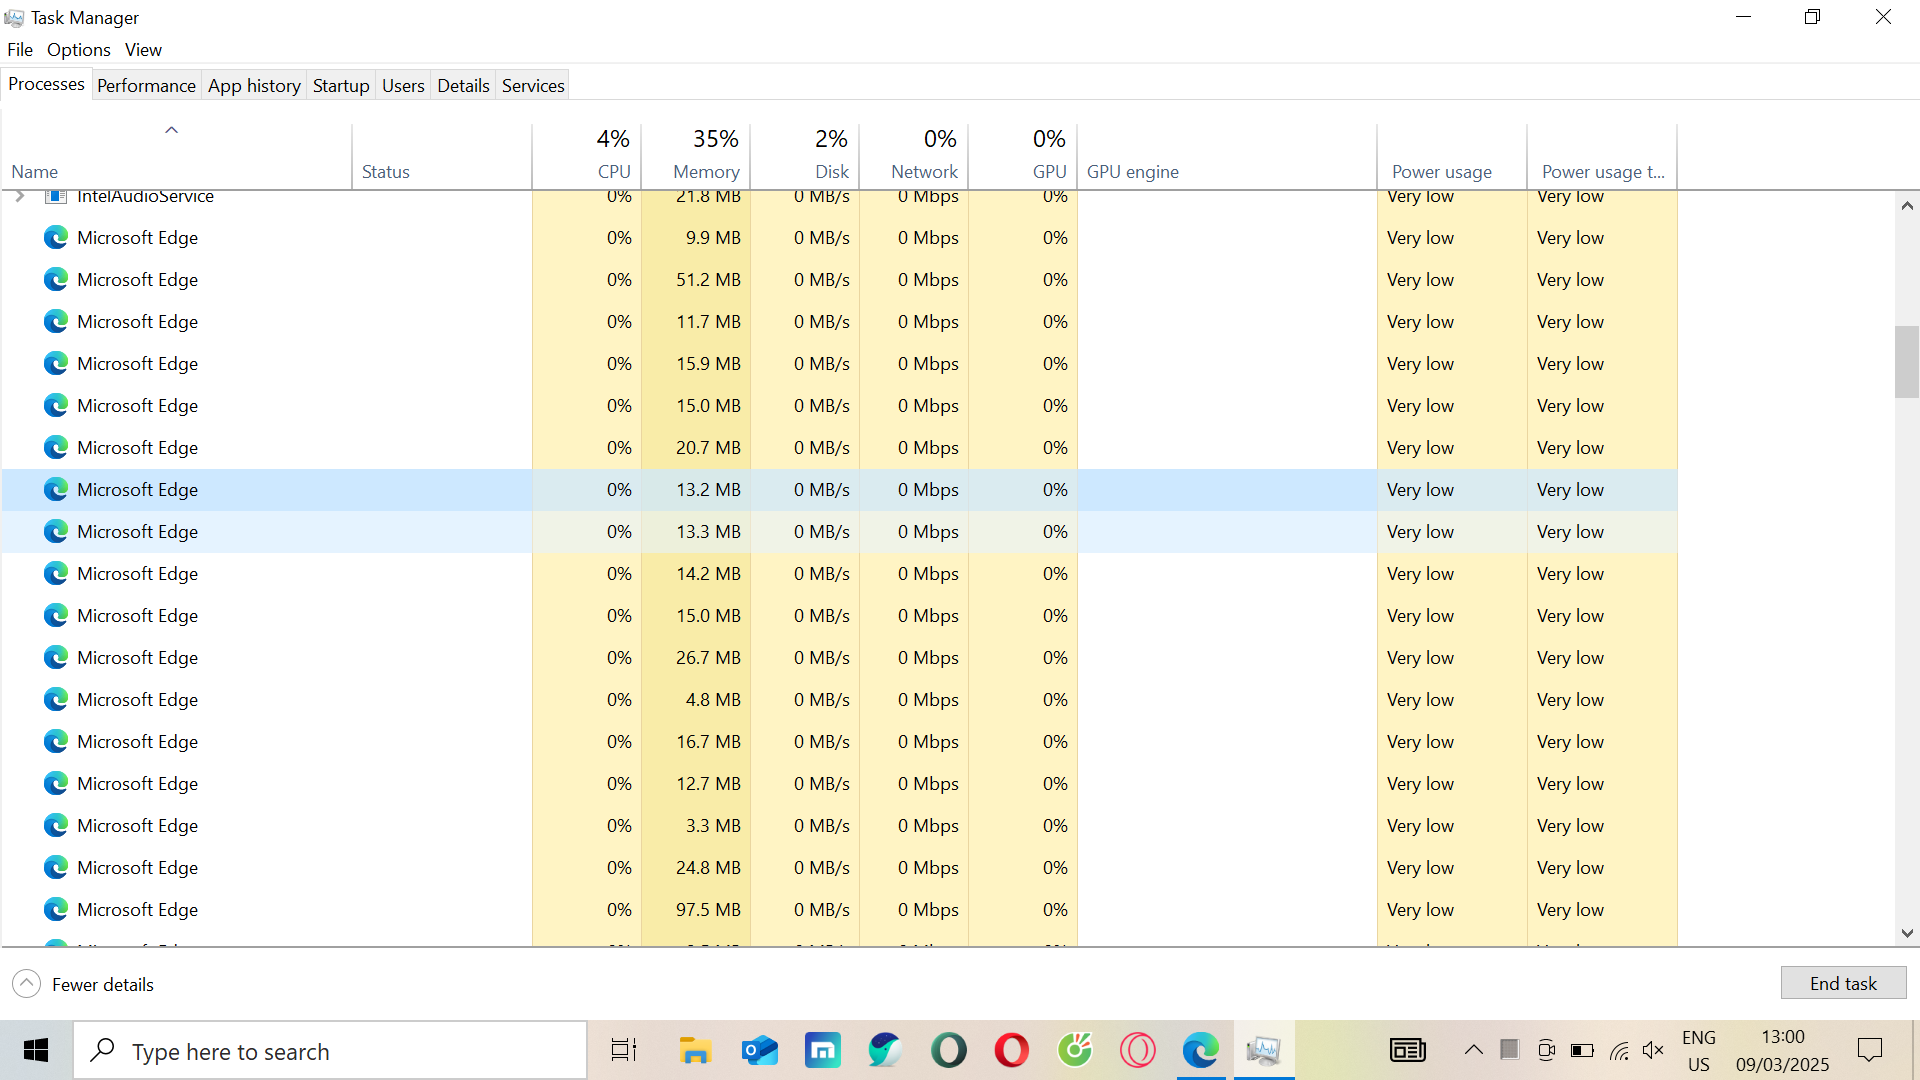The image size is (1920, 1080).
Task: Select the Edge process icon with 13.3 MB
Action: click(56, 532)
